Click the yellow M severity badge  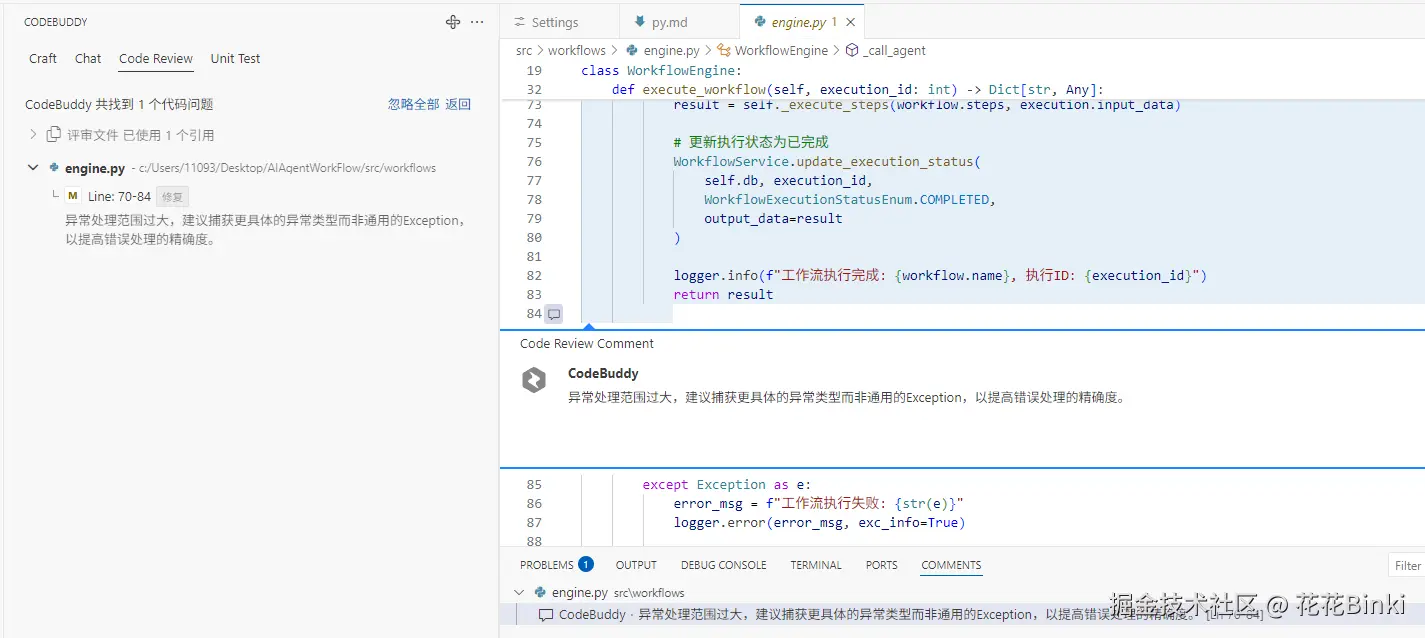(73, 197)
